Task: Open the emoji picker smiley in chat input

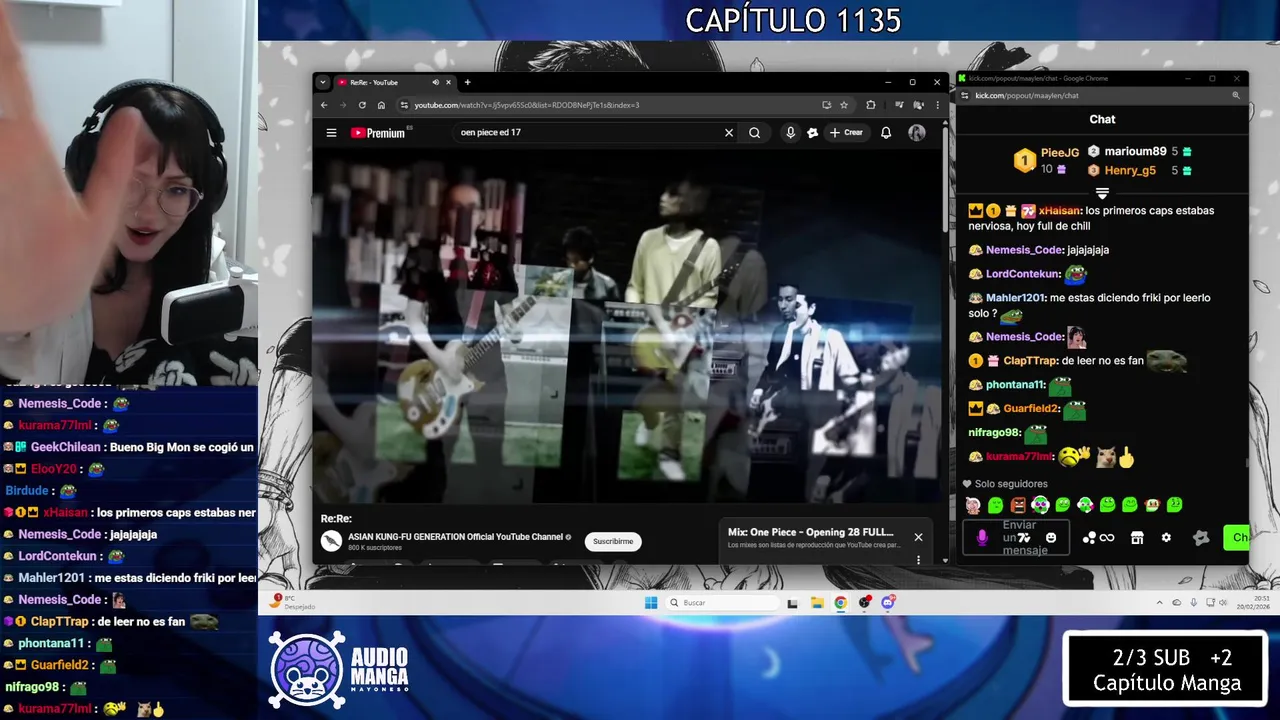Action: 1051,538
